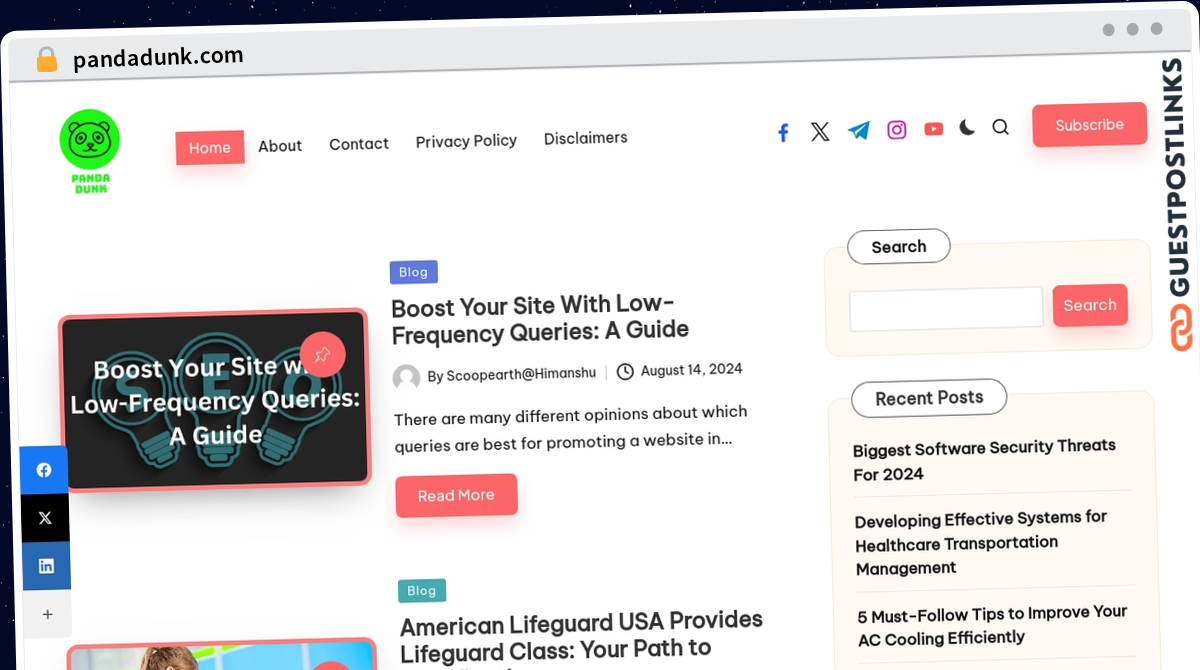1200x670 pixels.
Task: Select the Home navigation tab
Action: 210,147
